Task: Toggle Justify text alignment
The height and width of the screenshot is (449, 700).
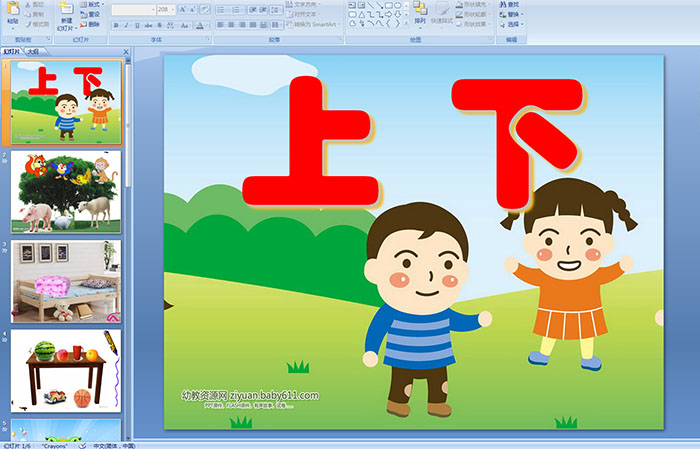Action: [x=253, y=25]
